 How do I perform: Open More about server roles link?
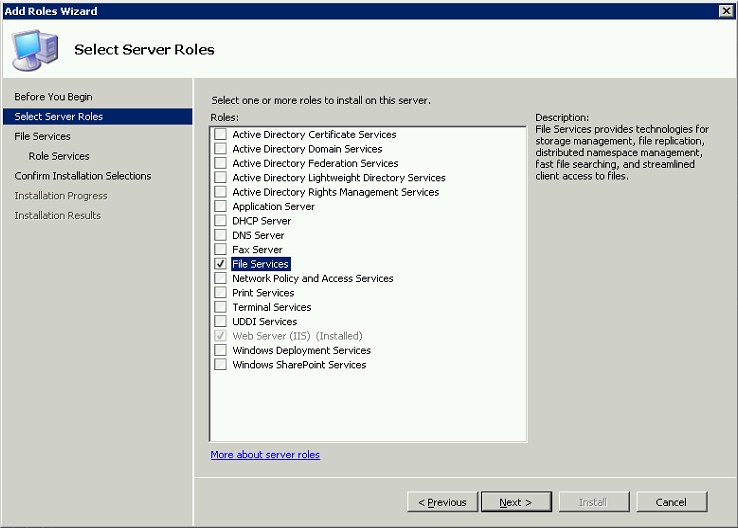coord(265,455)
